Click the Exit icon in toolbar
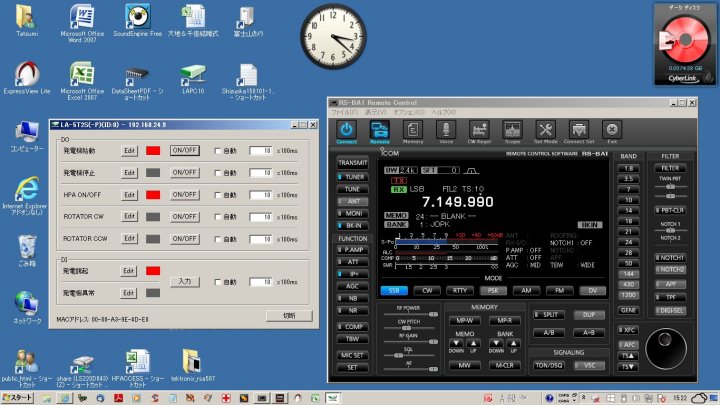This screenshot has height=405, width=720. [x=611, y=130]
